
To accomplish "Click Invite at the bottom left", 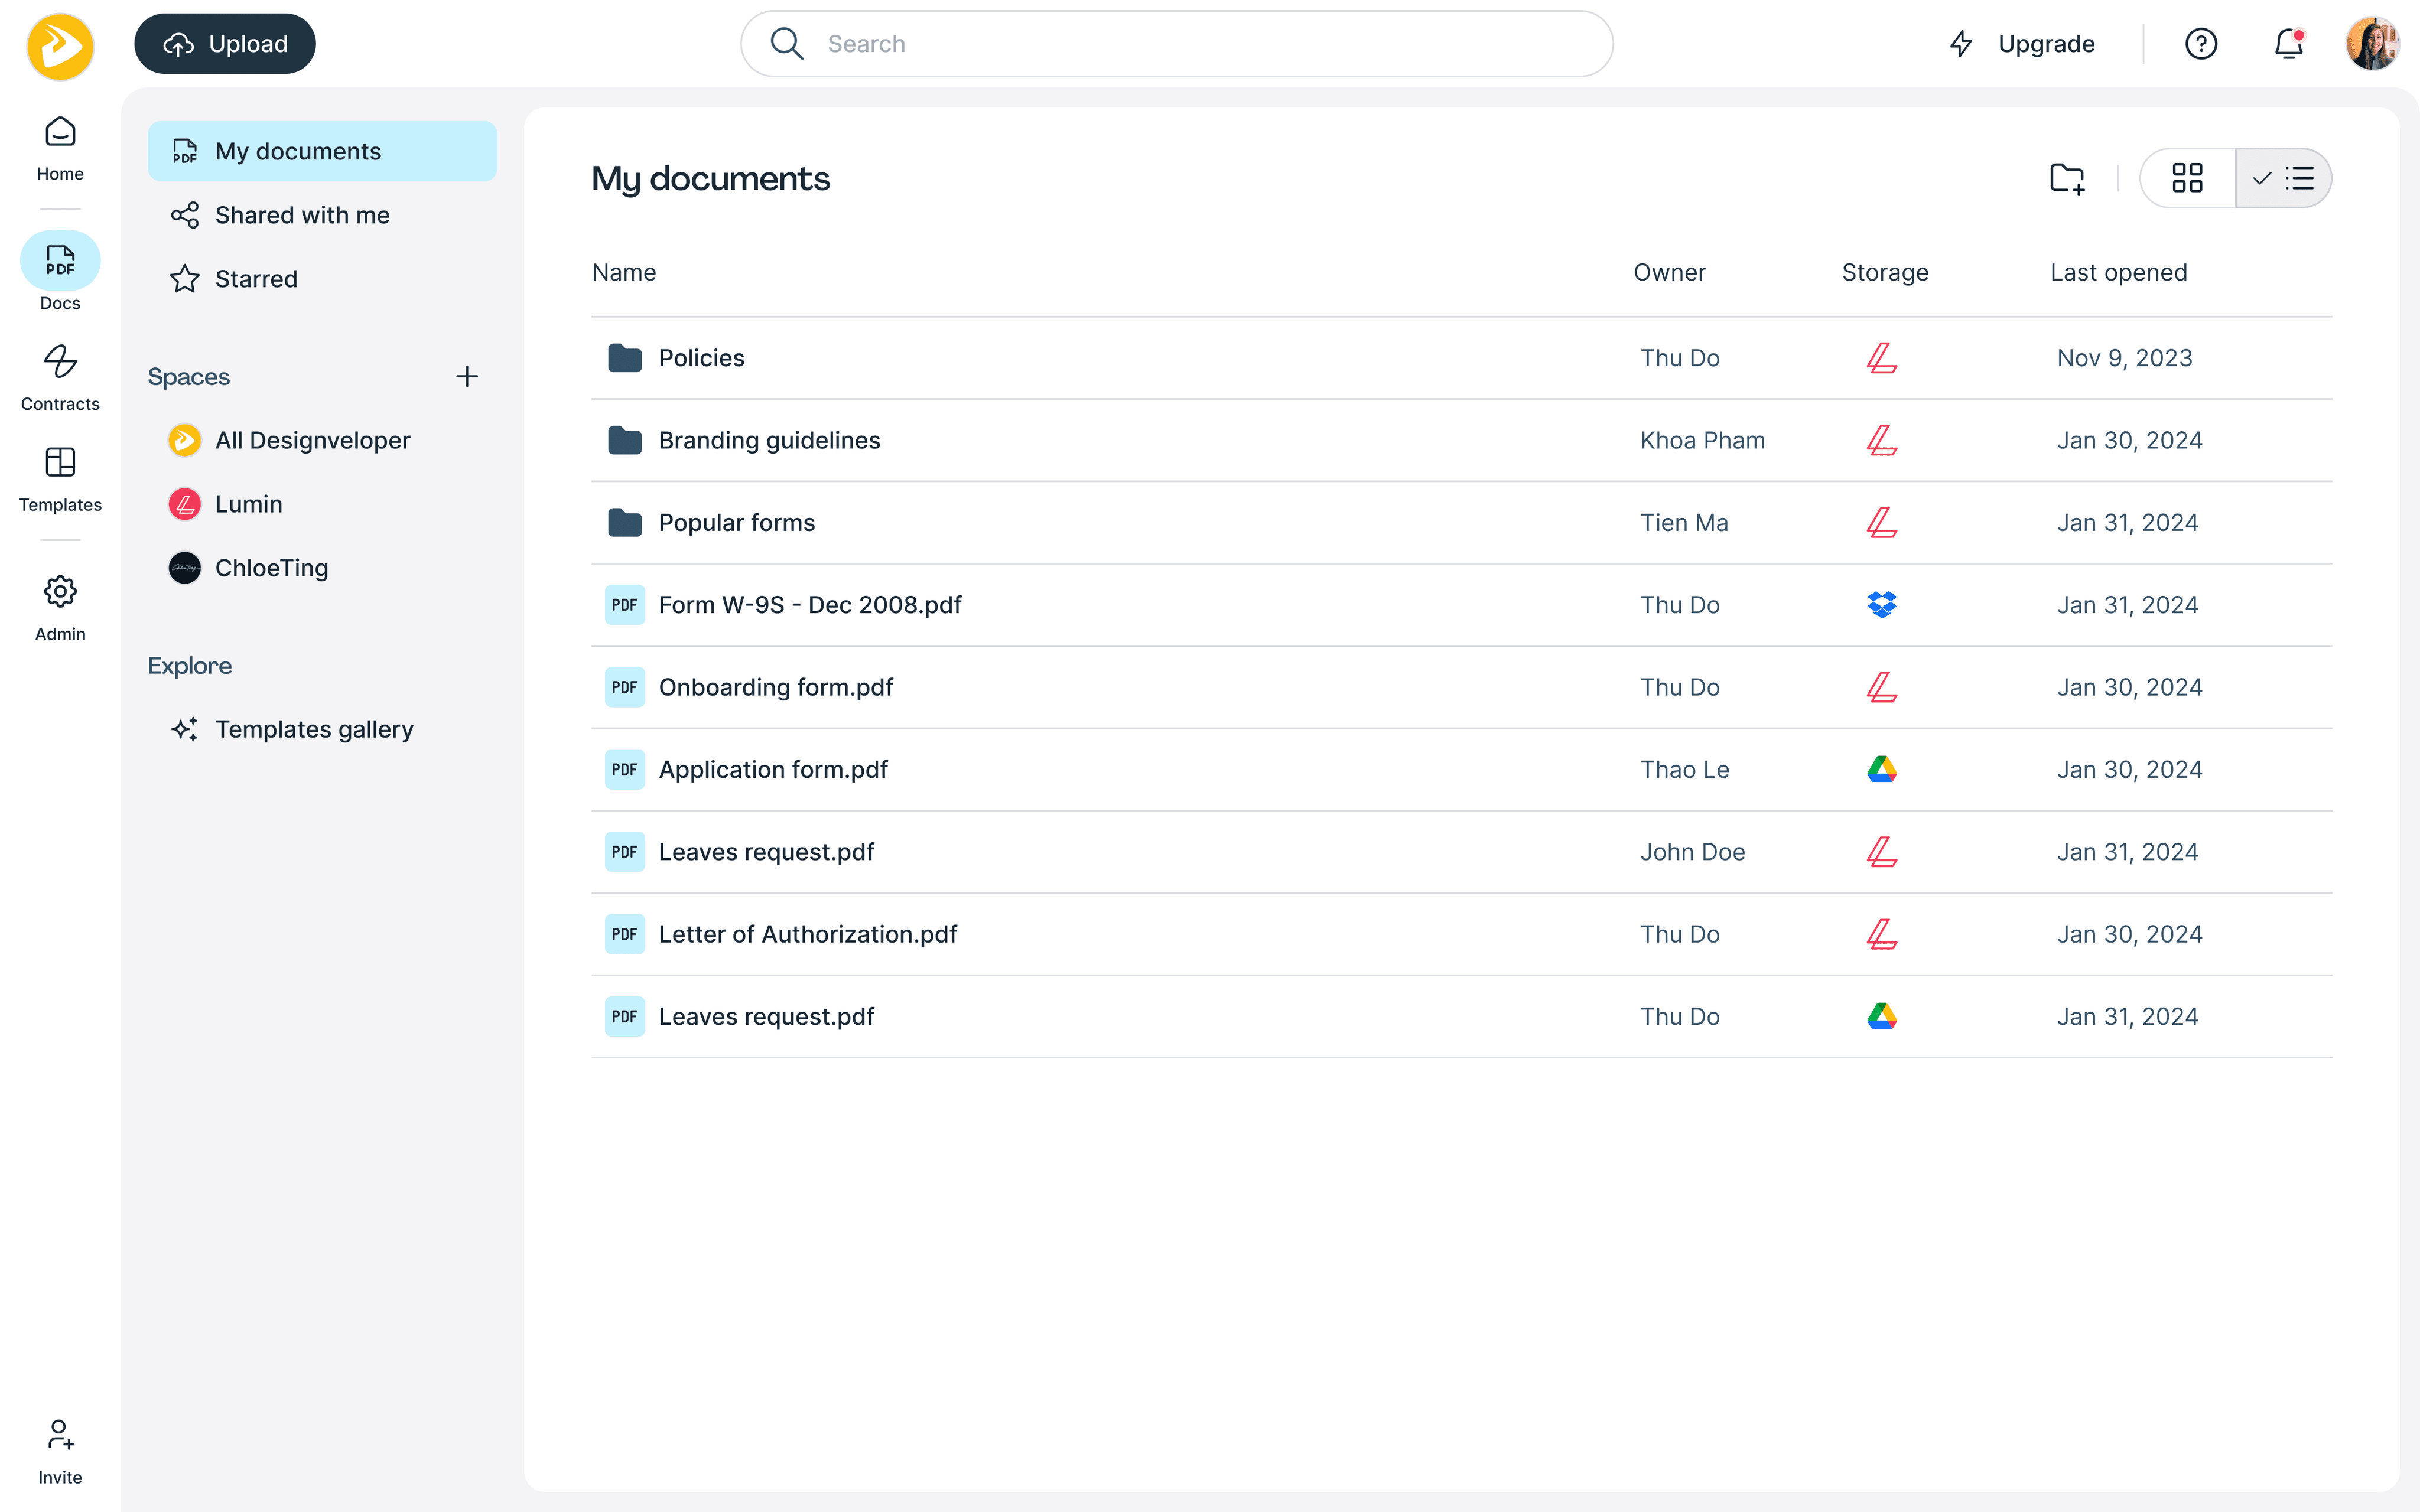I will (x=60, y=1451).
